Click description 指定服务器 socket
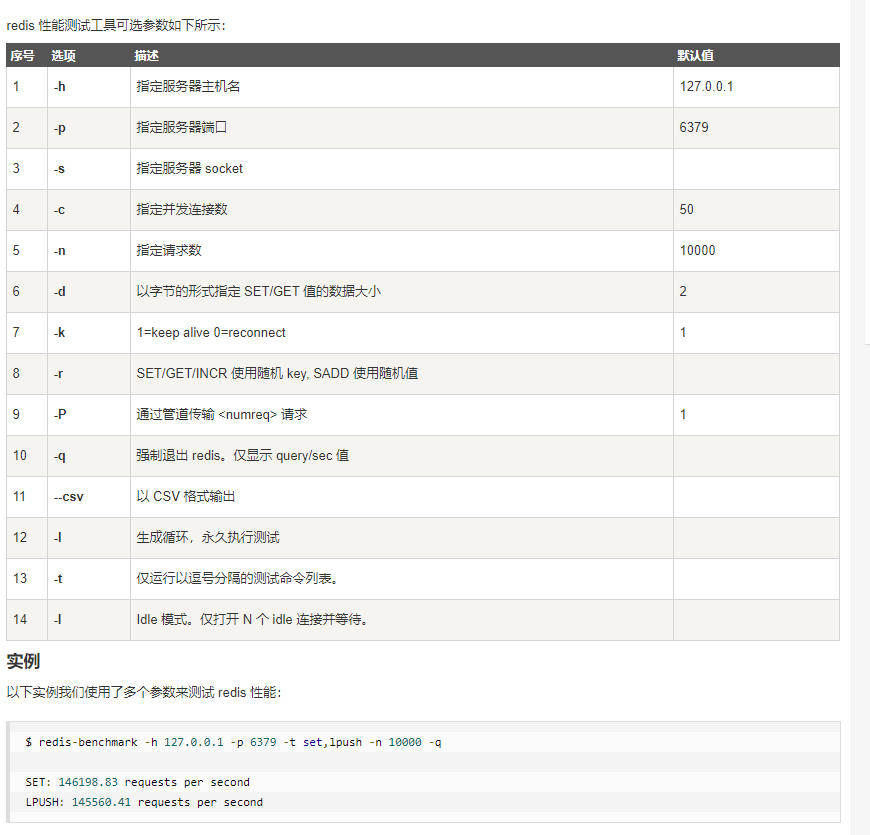Image resolution: width=870 pixels, height=835 pixels. [x=190, y=169]
